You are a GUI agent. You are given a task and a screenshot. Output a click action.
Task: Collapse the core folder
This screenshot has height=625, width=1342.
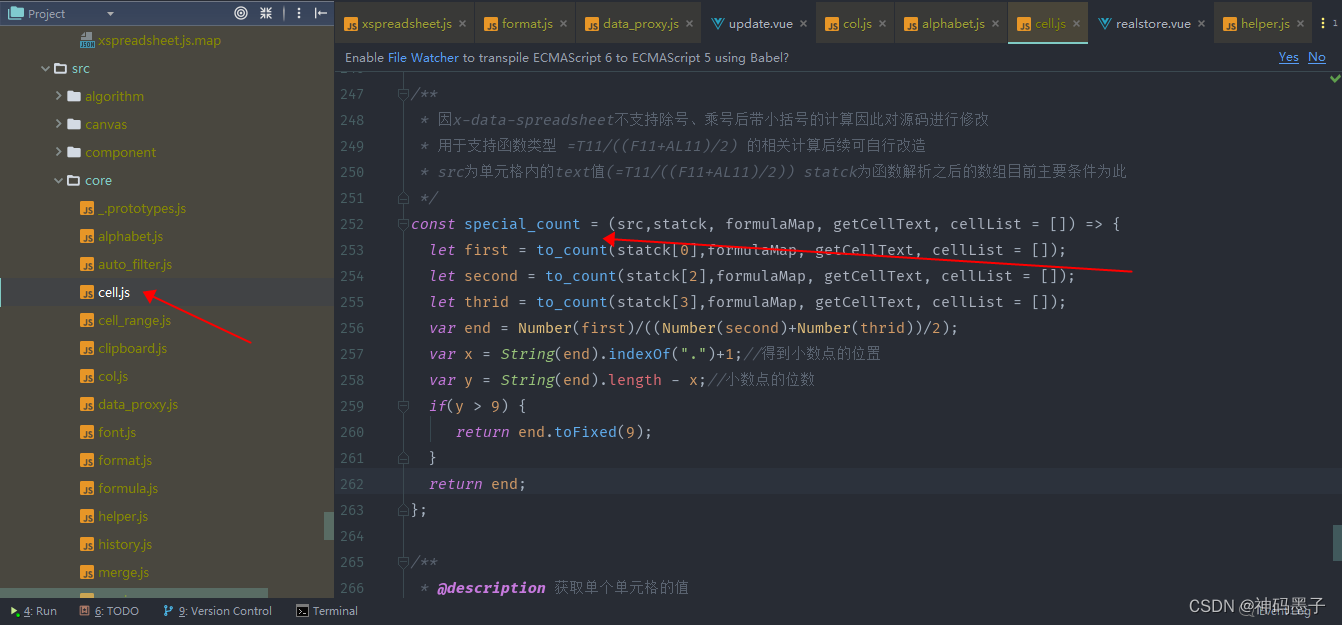click(59, 181)
